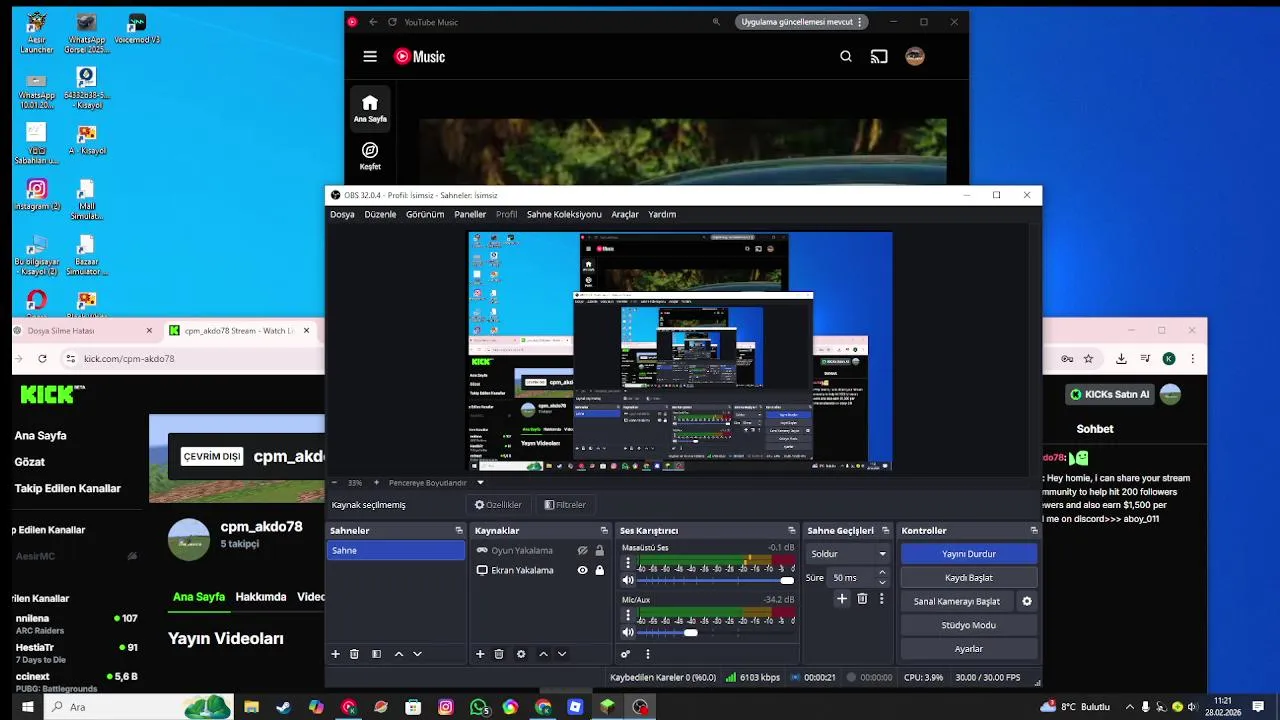Toggle the lock on the Oyun Yakalama source

click(x=599, y=550)
